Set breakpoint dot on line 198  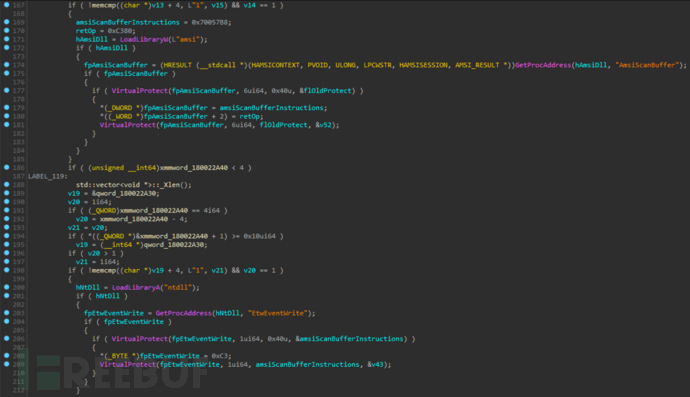(x=7, y=270)
